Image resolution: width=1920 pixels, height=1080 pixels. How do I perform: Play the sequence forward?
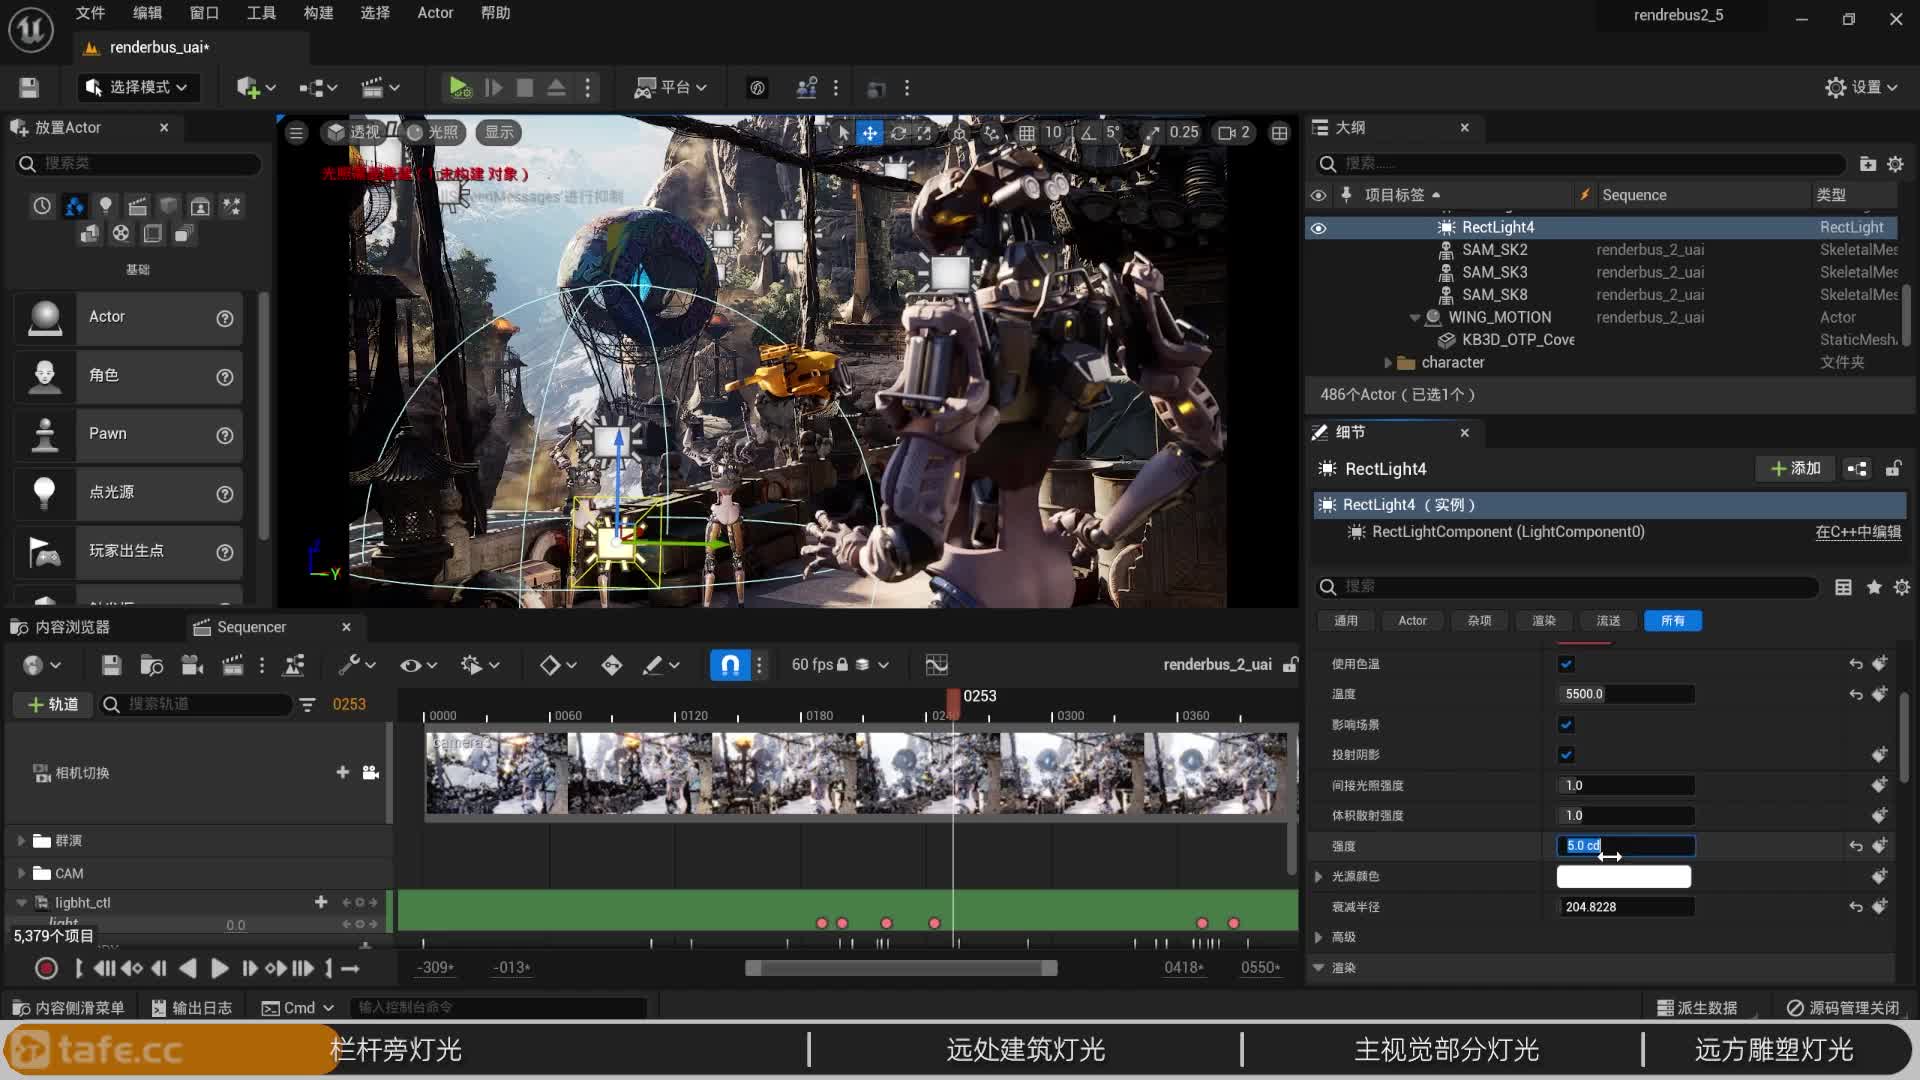click(220, 968)
